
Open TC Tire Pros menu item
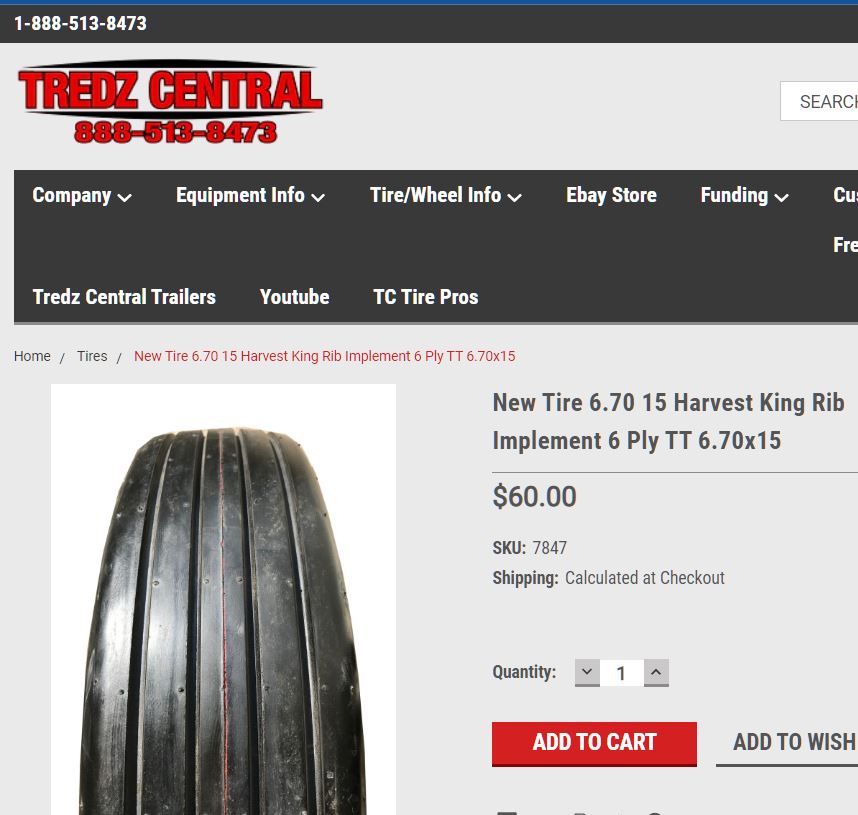[x=426, y=297]
